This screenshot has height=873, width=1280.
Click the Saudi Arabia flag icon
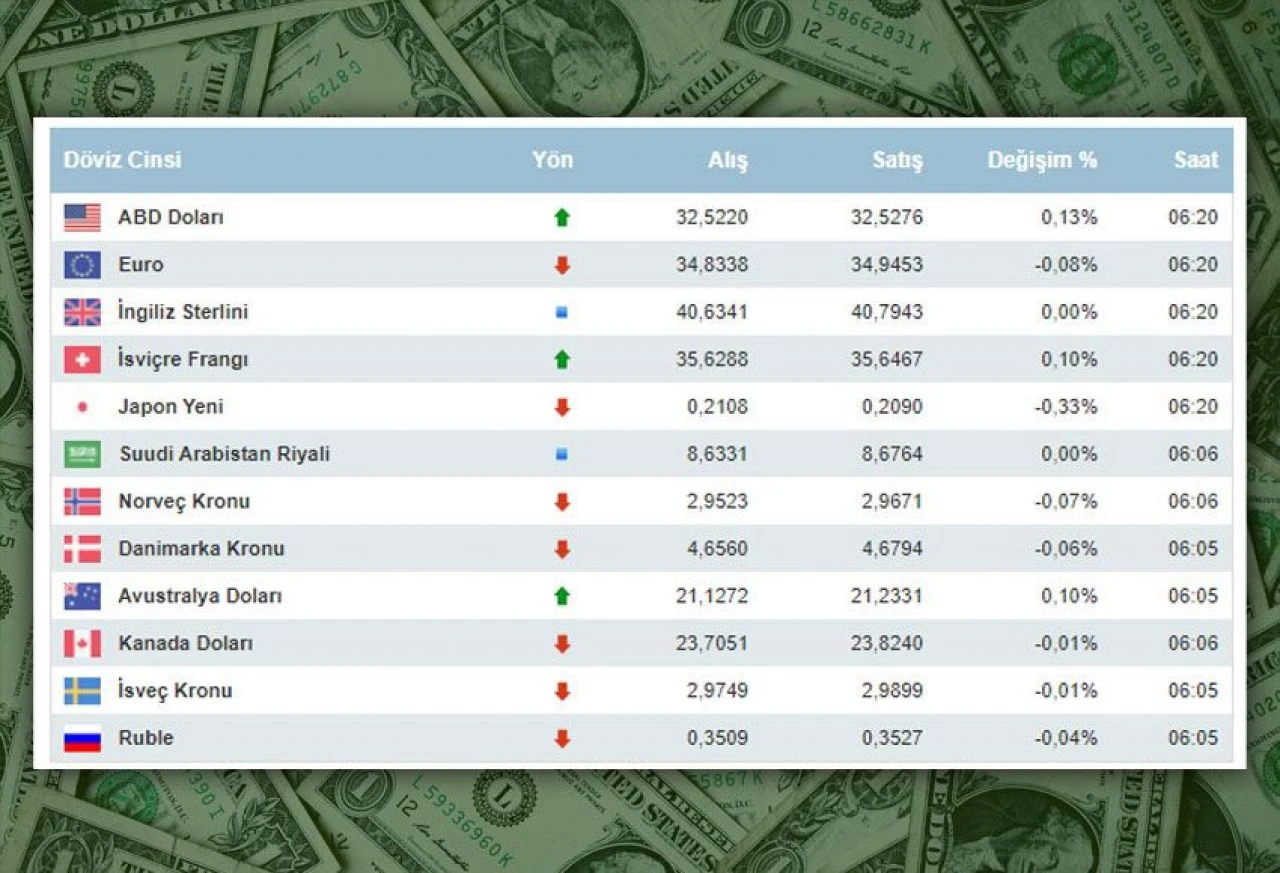point(82,455)
